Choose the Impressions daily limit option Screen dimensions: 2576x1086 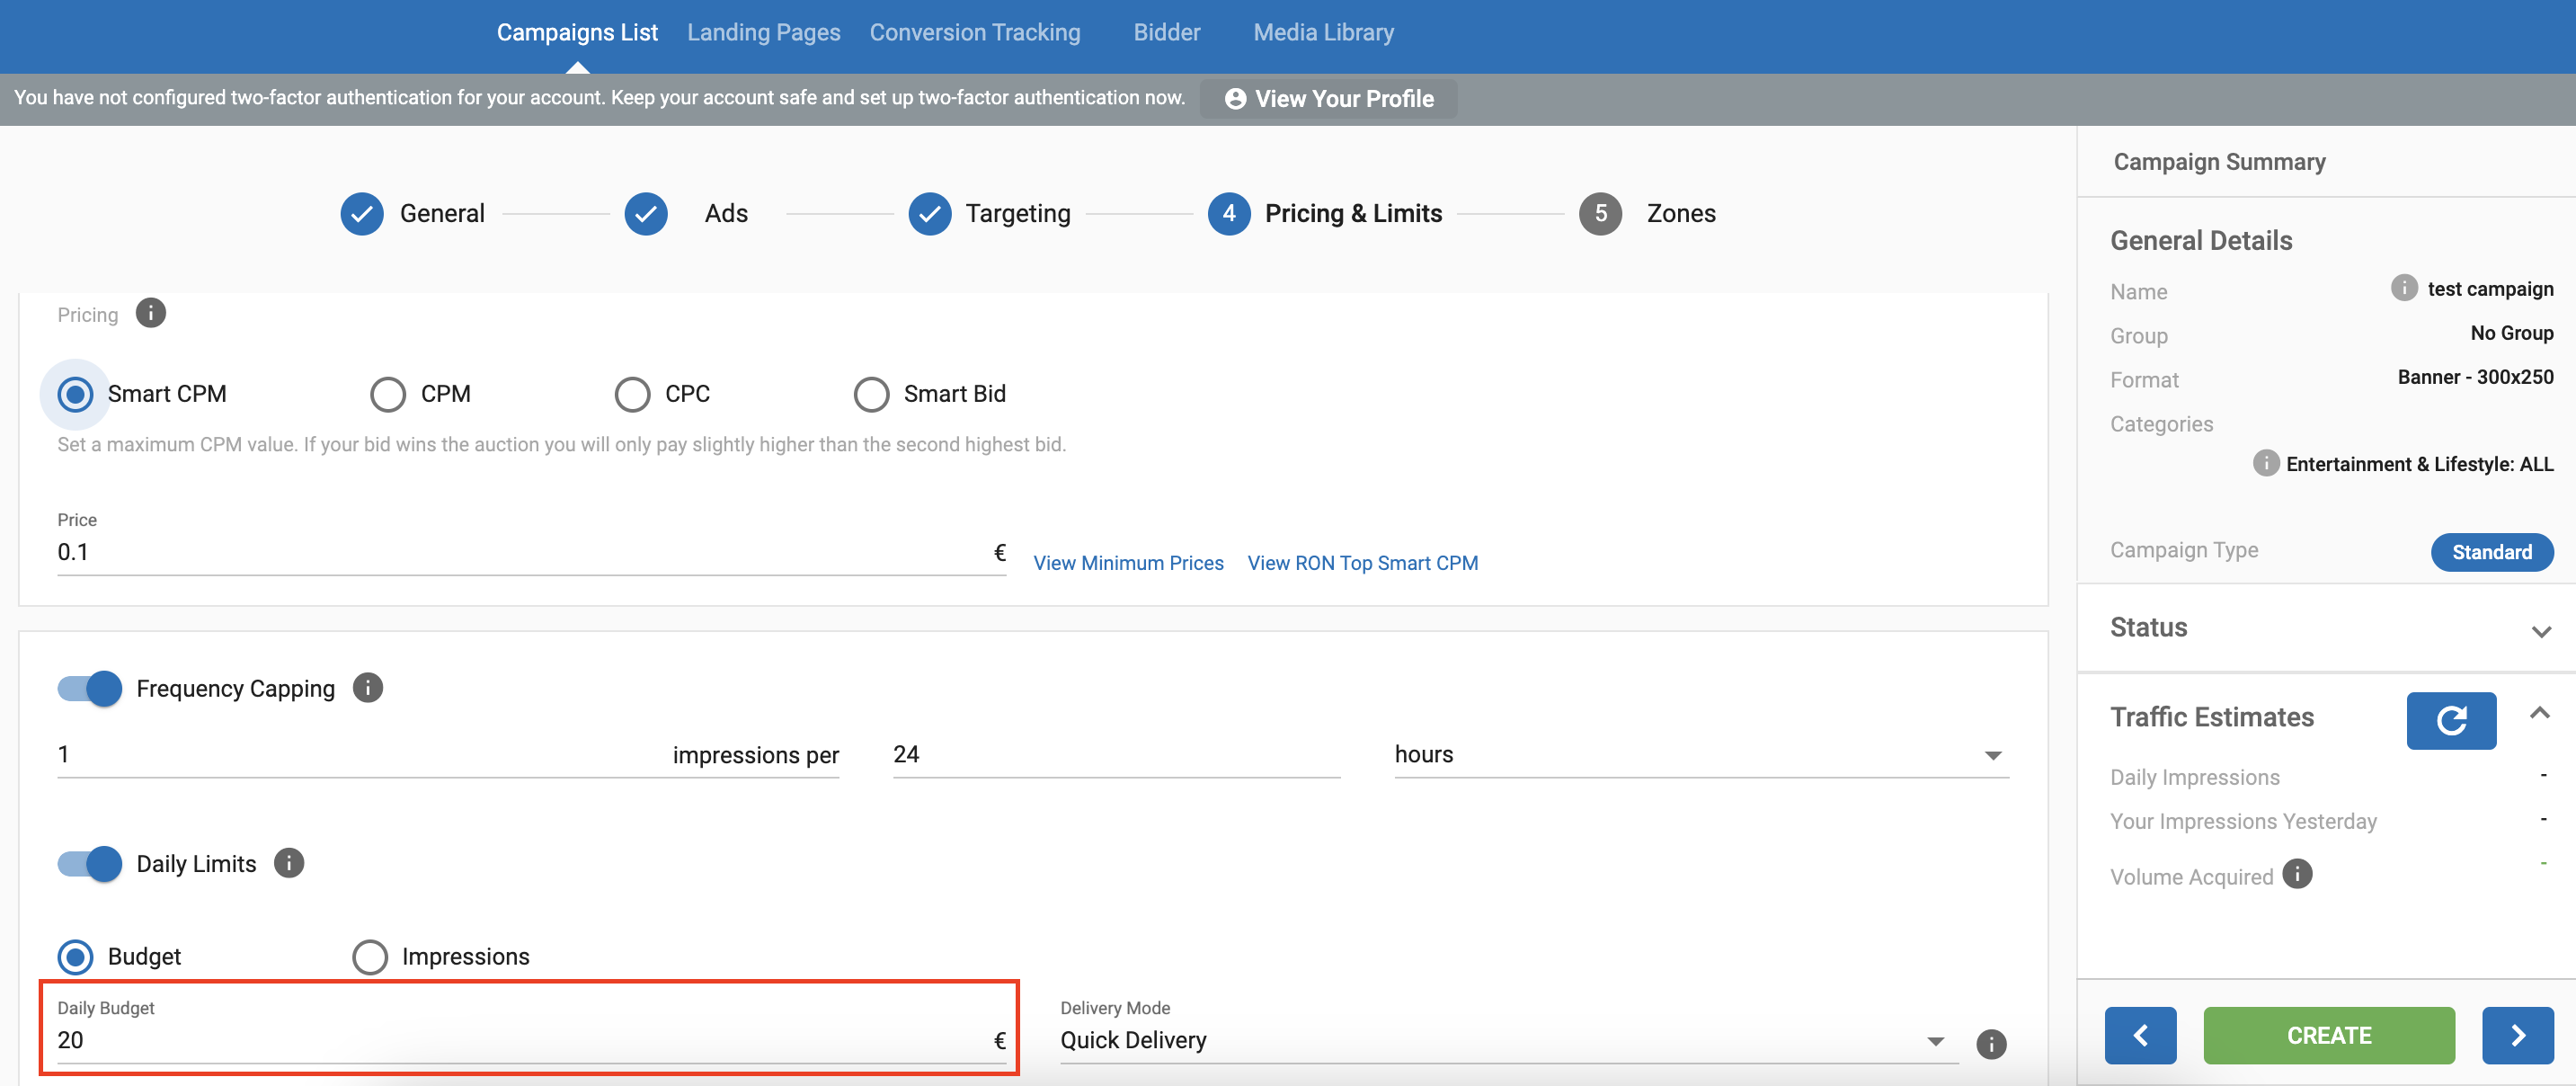coord(370,956)
